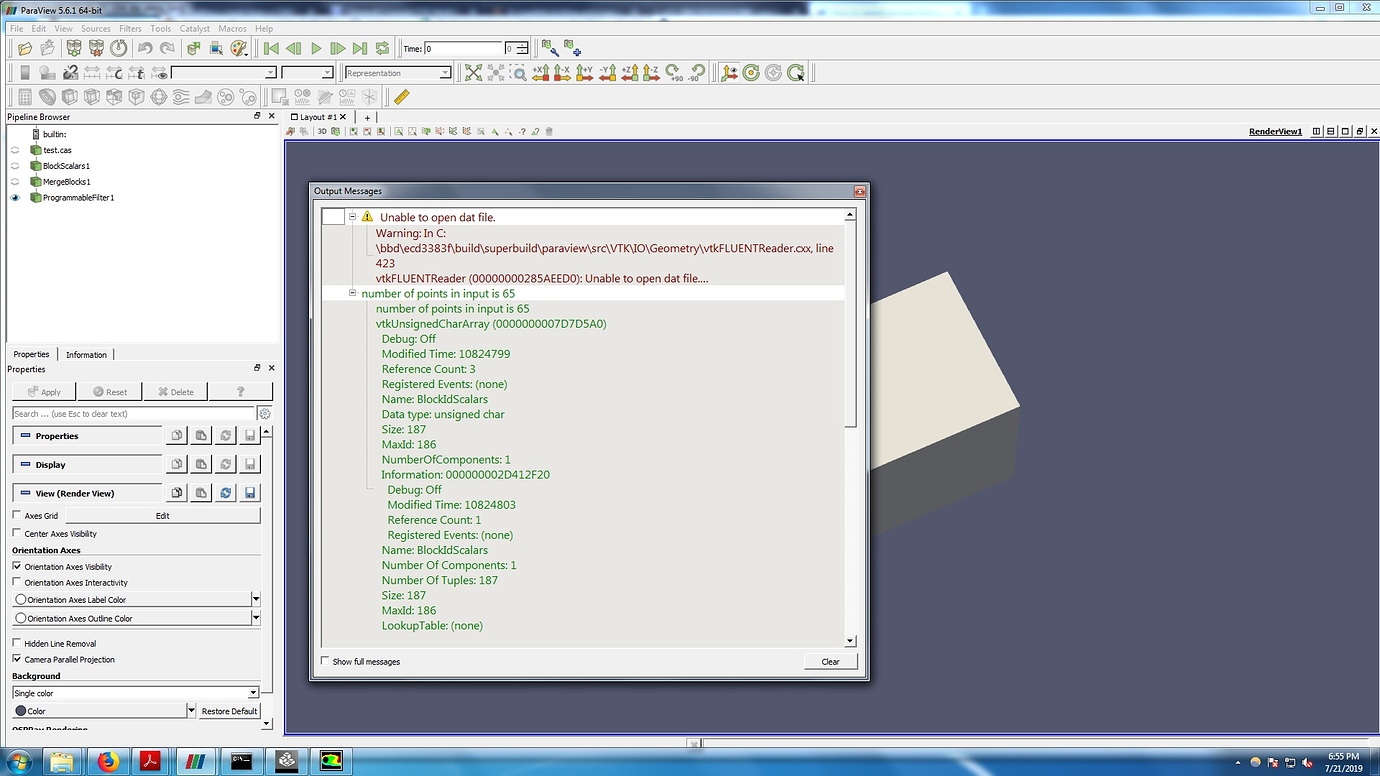
Task: Open the background Color dropdown arrow
Action: [x=191, y=711]
